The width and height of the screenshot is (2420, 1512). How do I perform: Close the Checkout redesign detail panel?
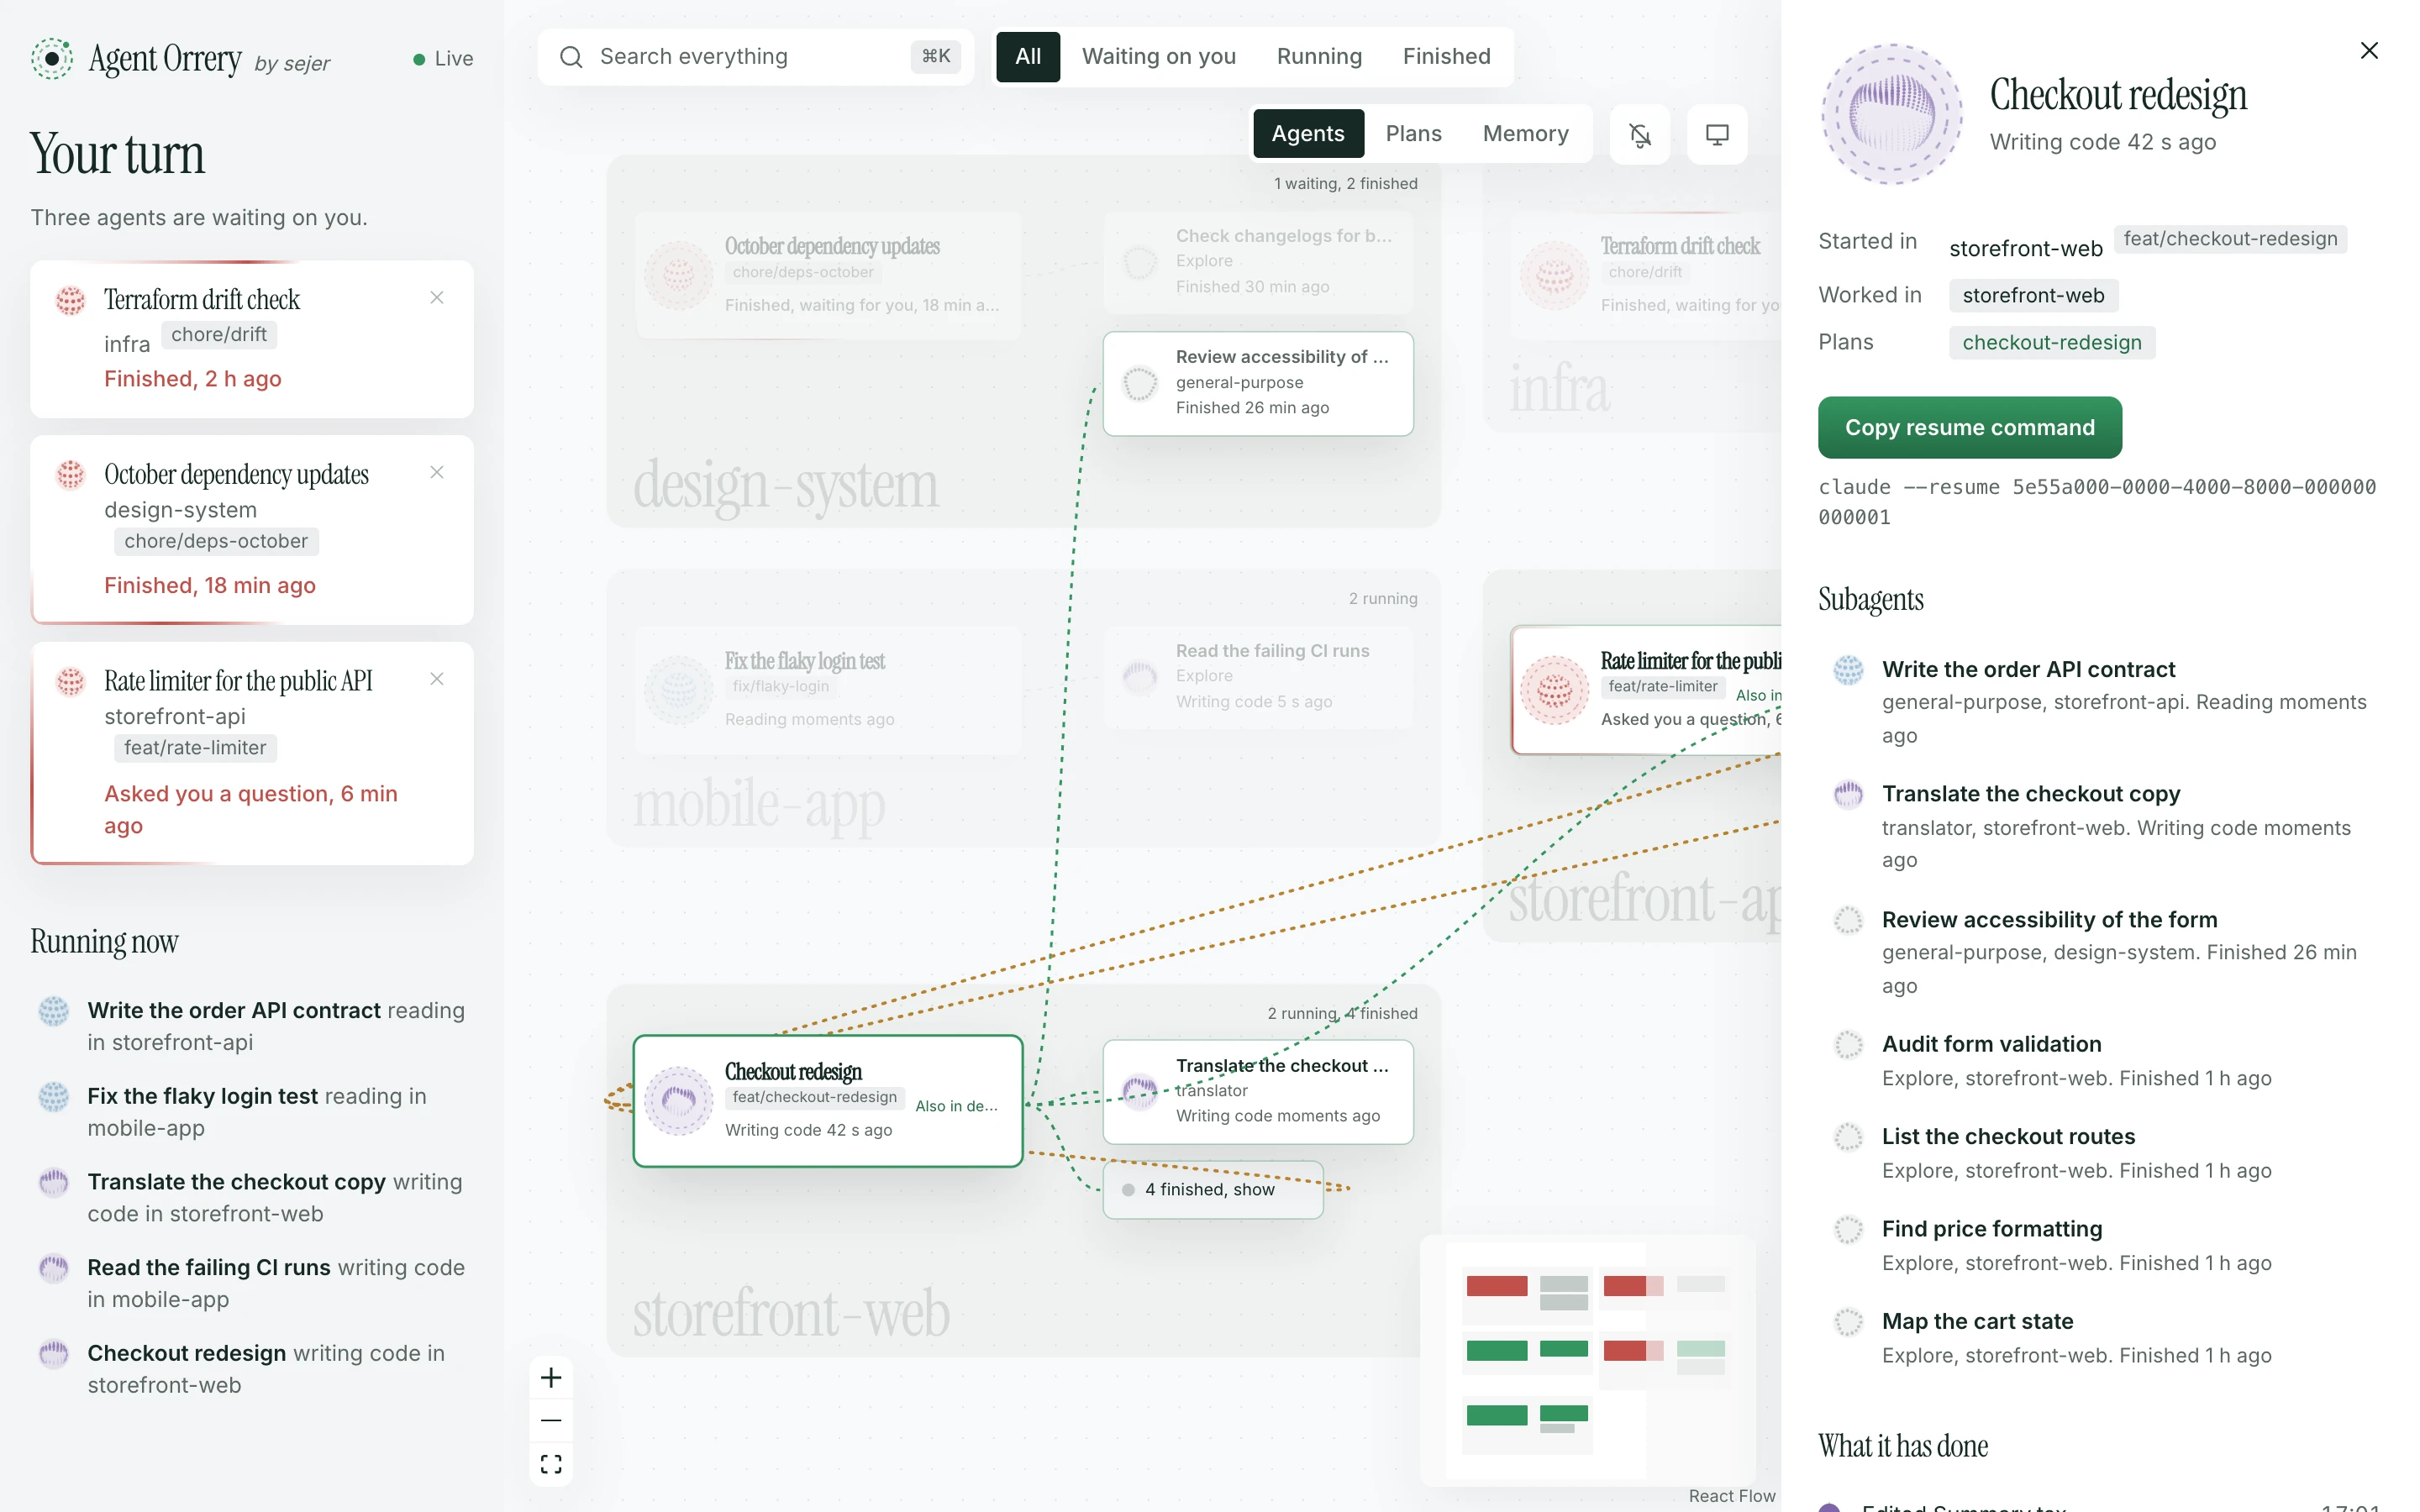2369,51
